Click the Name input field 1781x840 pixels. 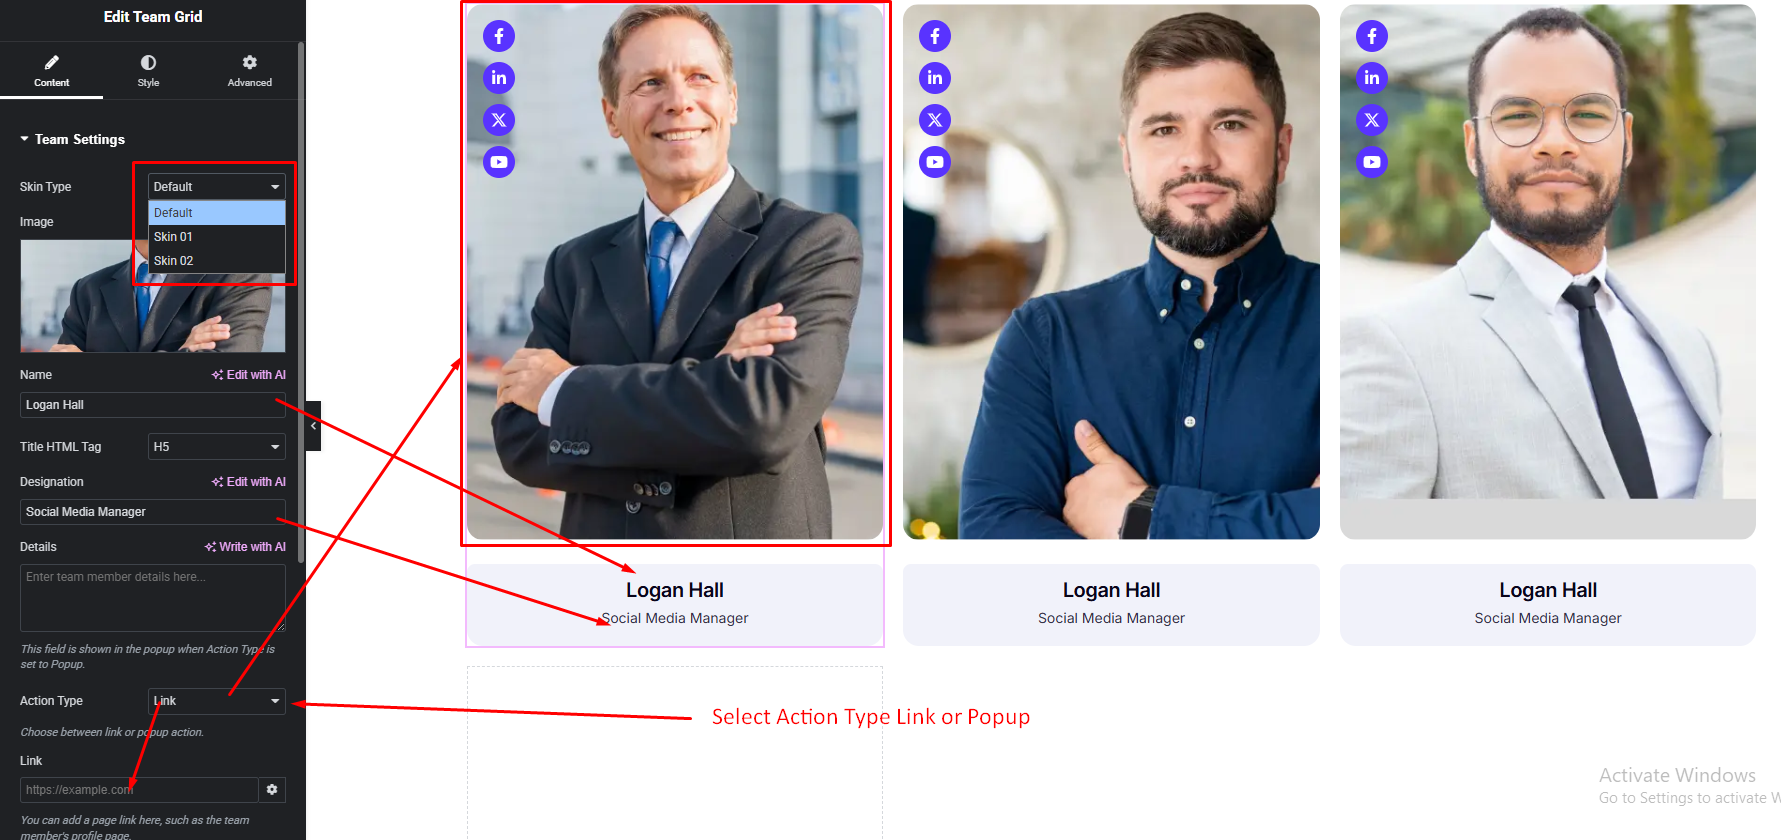click(x=153, y=405)
